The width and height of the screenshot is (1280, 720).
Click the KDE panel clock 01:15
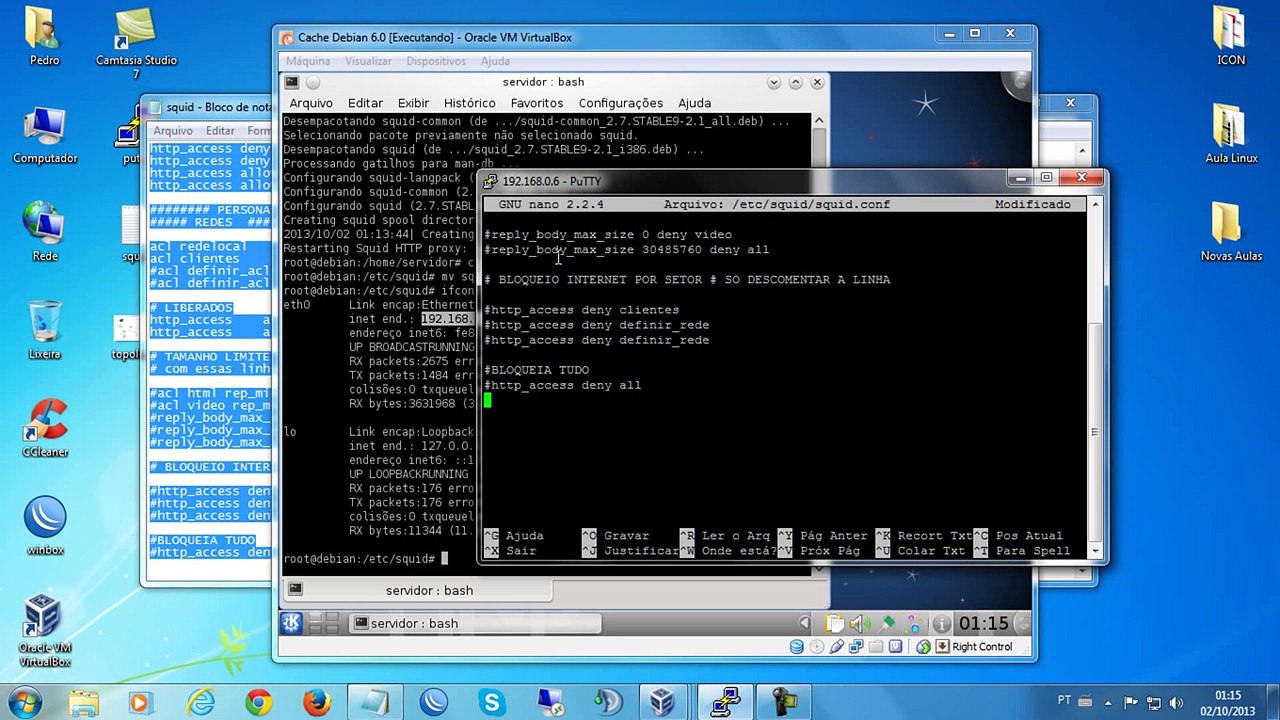tap(983, 623)
